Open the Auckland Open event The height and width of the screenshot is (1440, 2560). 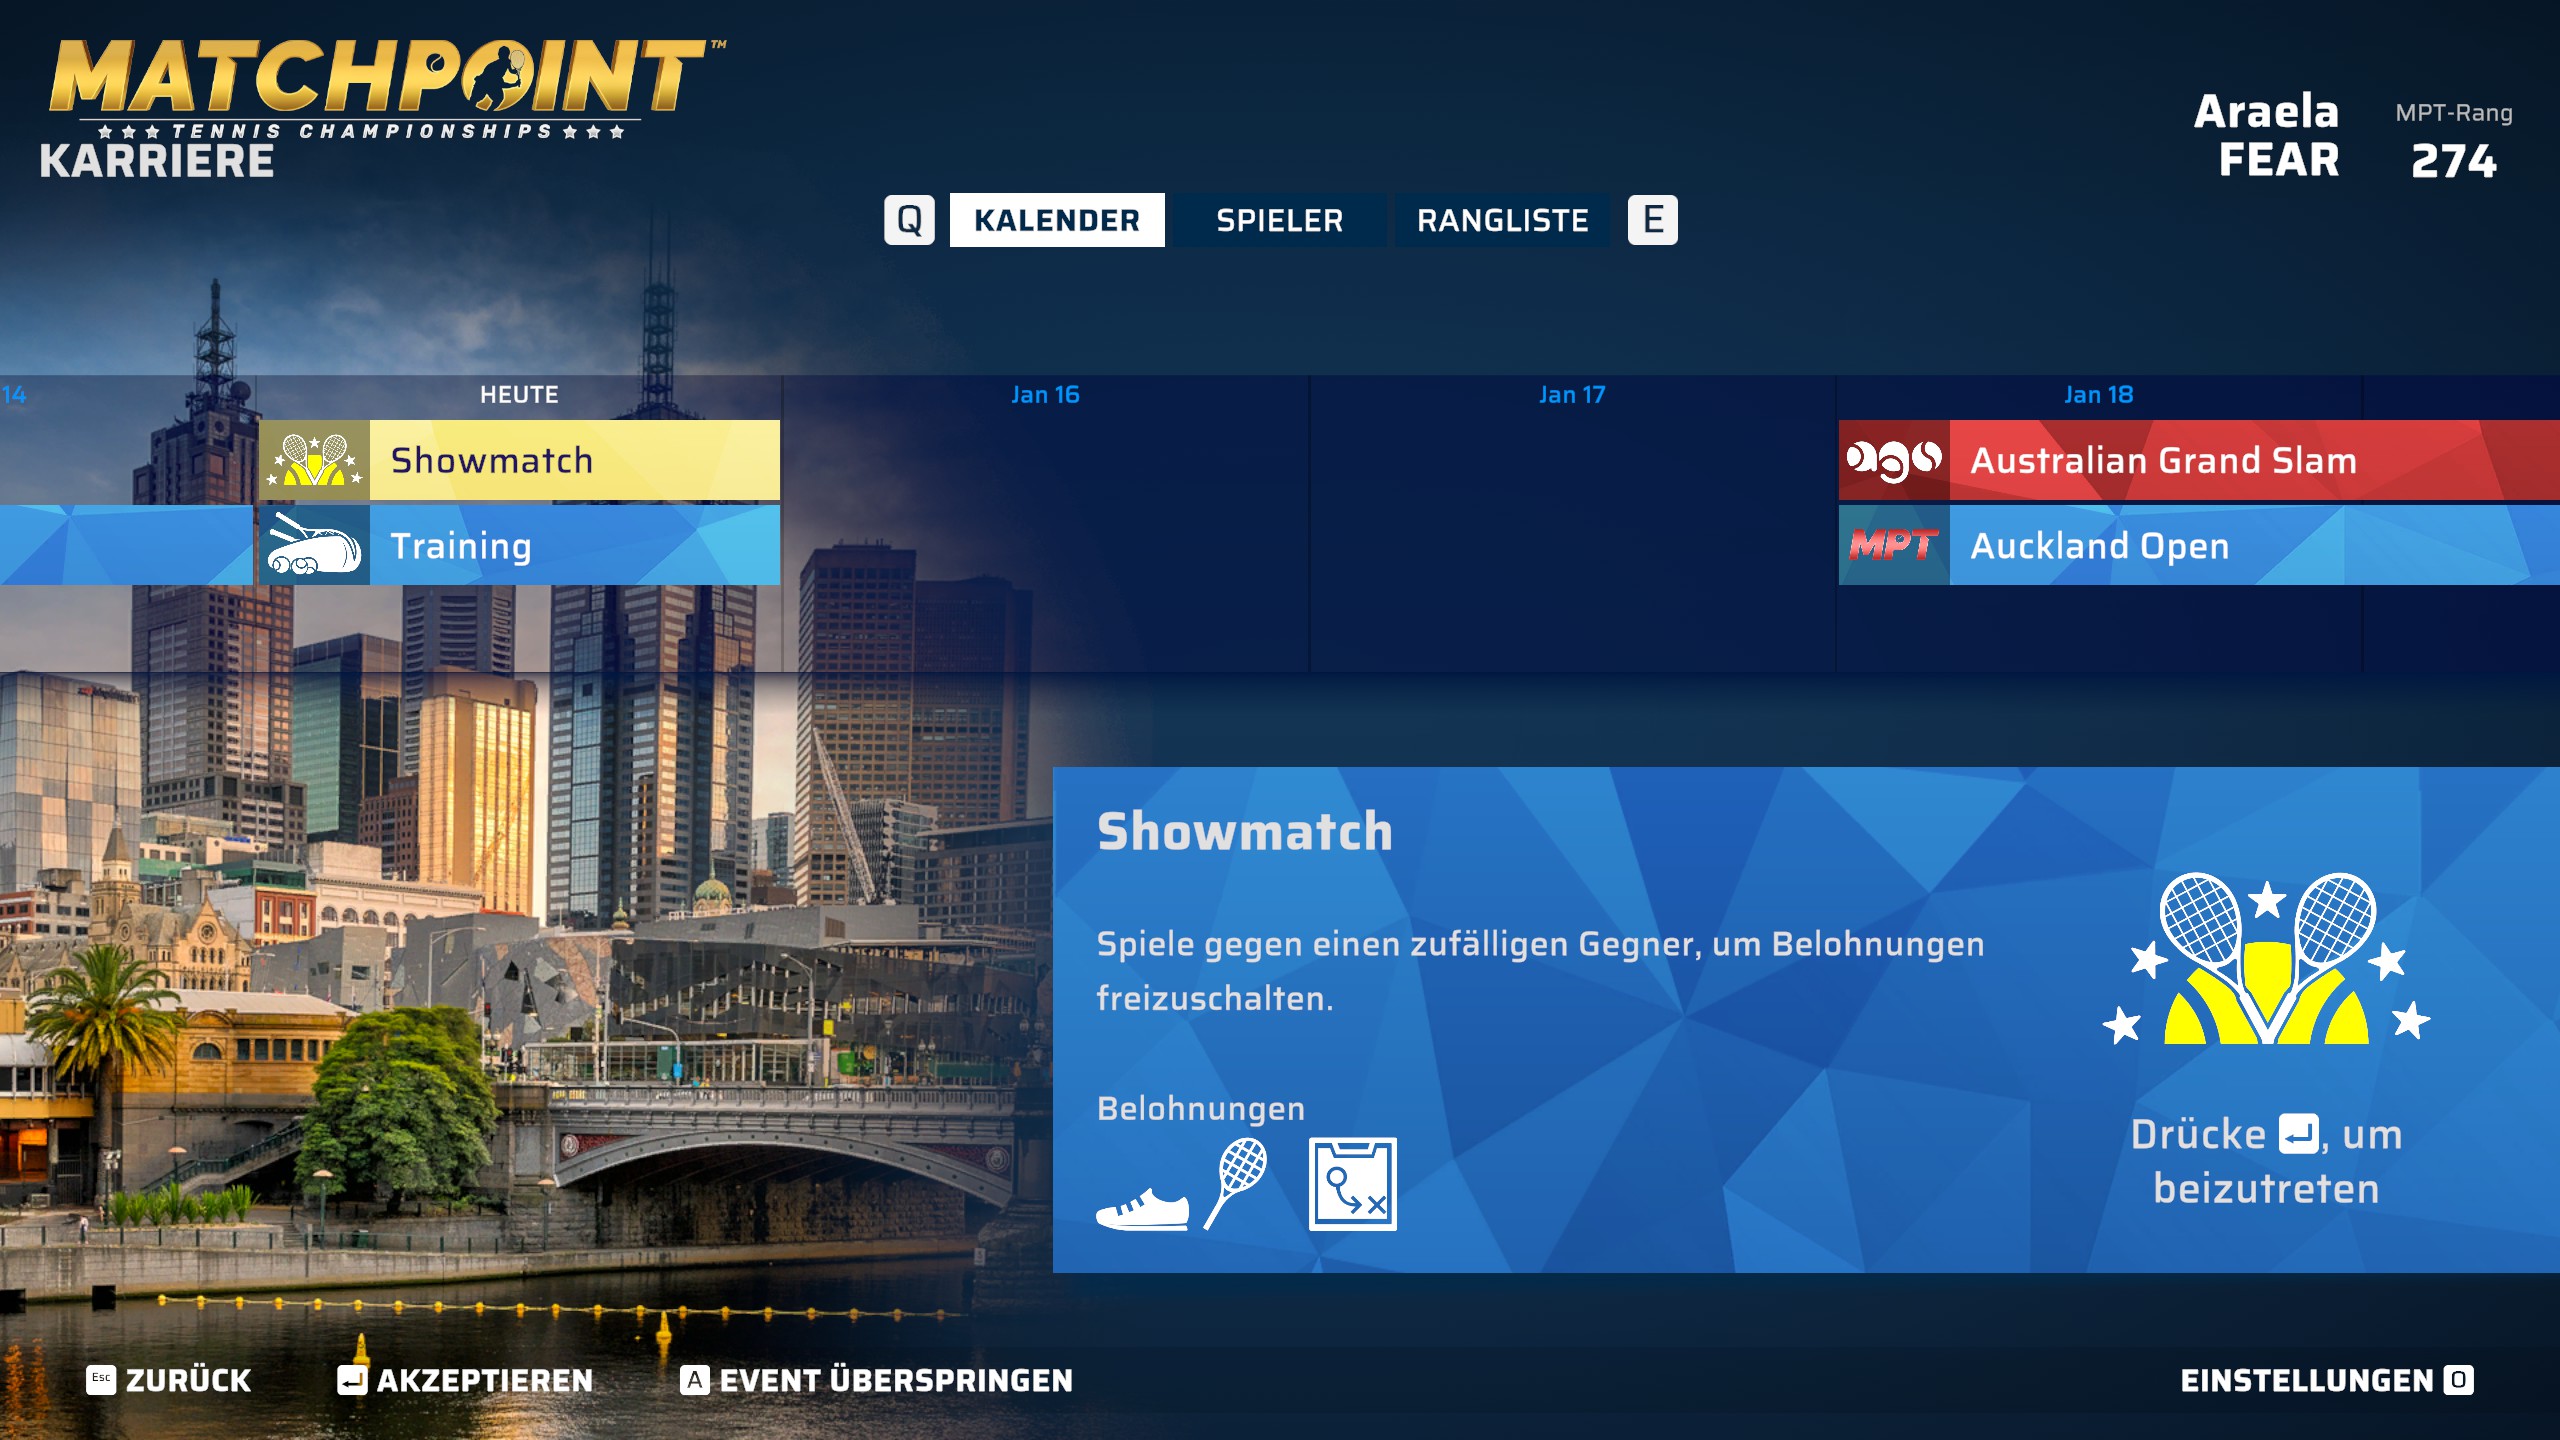(2199, 545)
